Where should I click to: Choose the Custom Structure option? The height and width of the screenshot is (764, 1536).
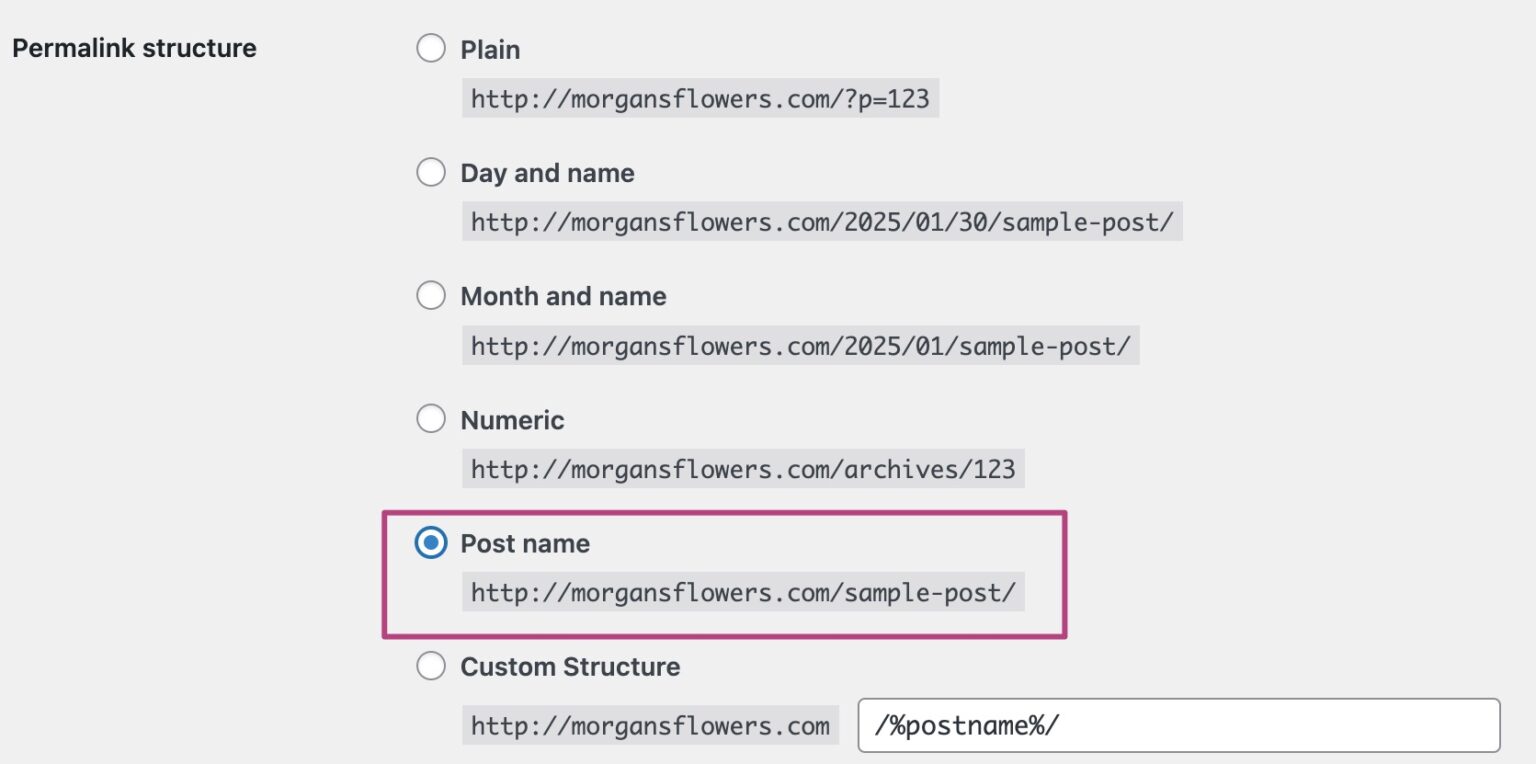431,665
